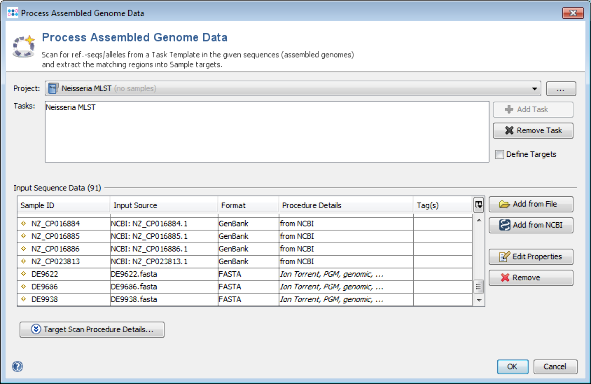The width and height of the screenshot is (591, 384).
Task: Click the diamond icon of sample DE9938
Action: pos(24,299)
